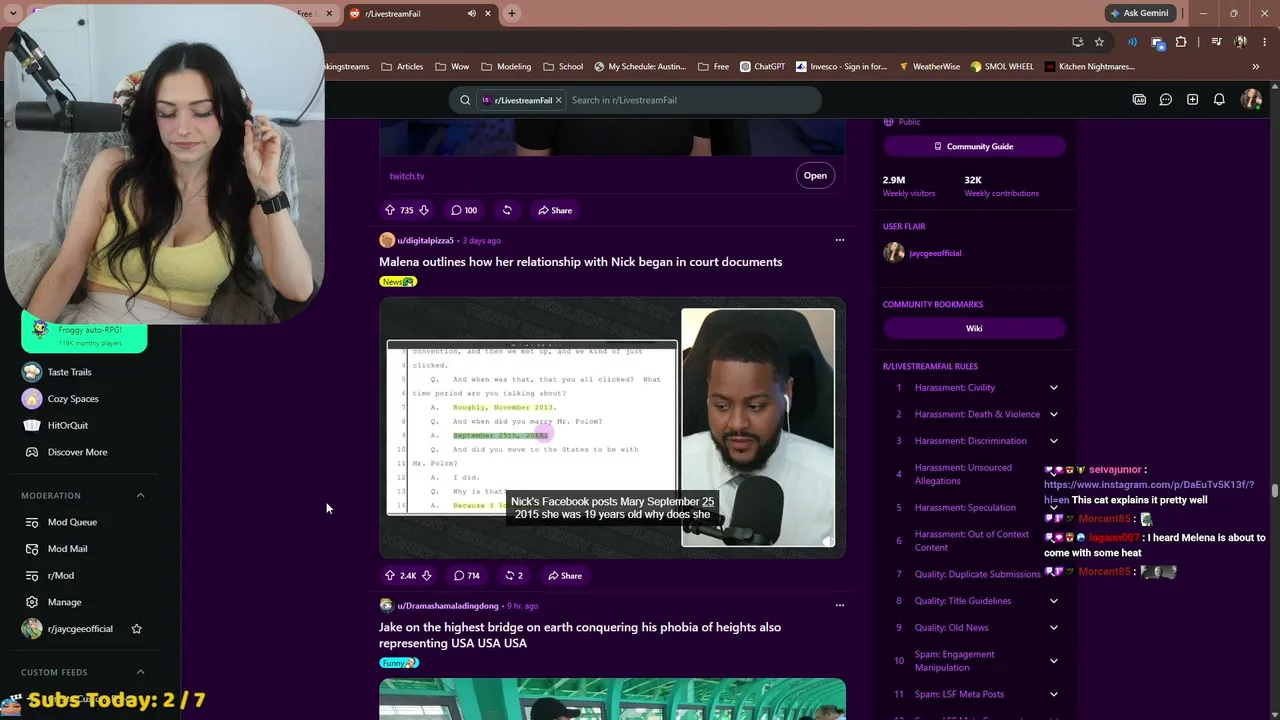Click the jaycgeeofficial user flair
This screenshot has height=720, width=1280.
pos(934,253)
